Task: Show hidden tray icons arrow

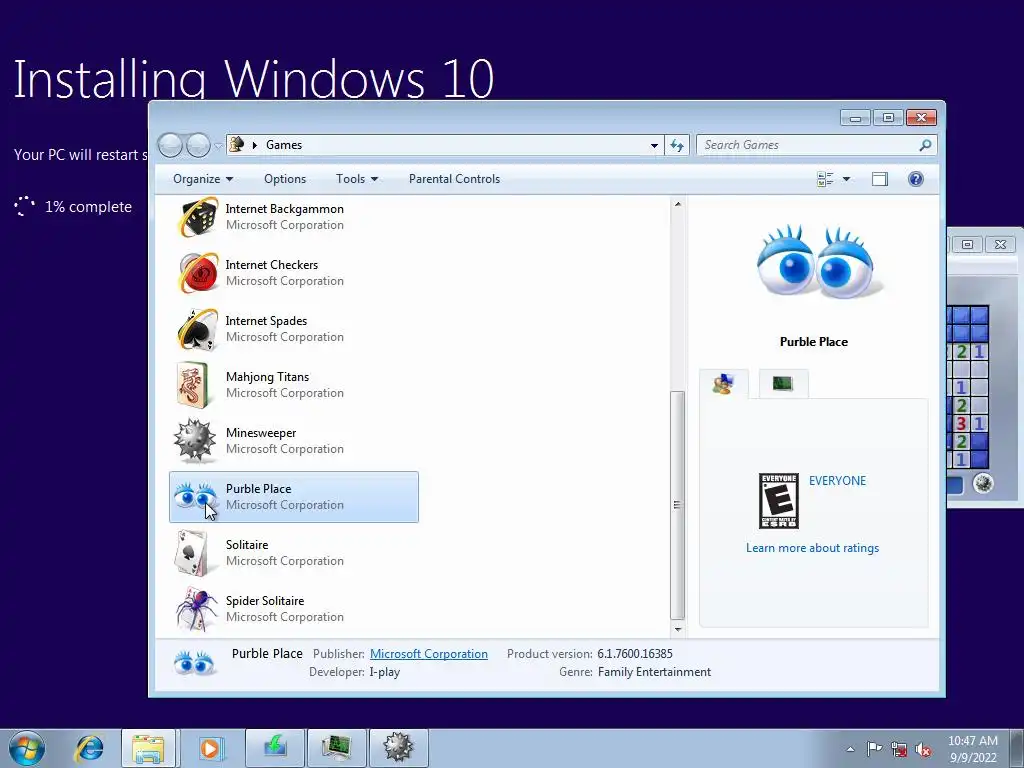Action: pos(850,749)
